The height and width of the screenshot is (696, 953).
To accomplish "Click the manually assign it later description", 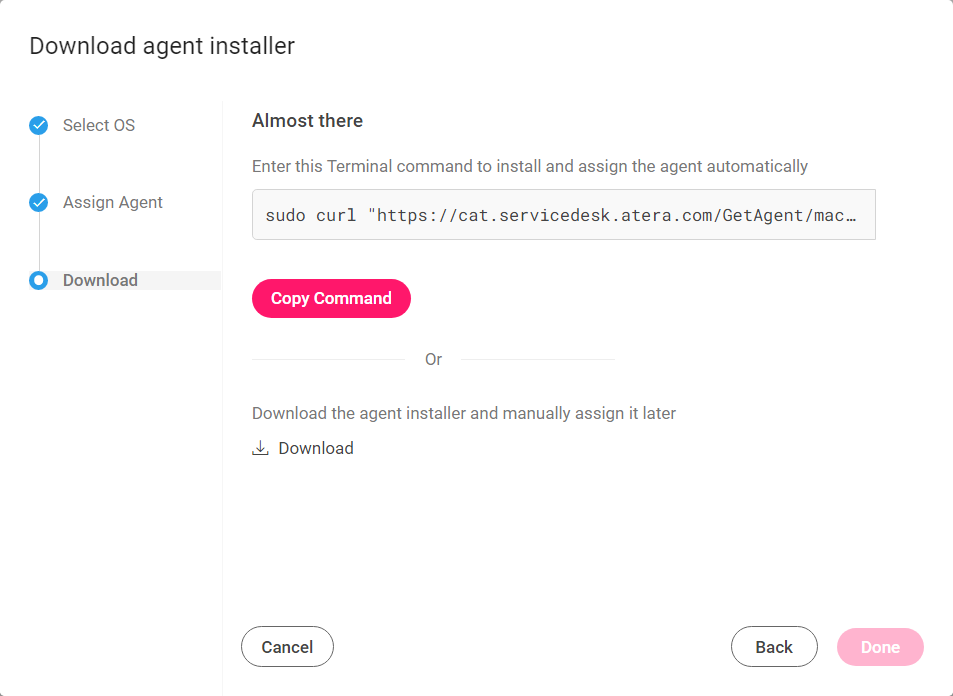I will 464,413.
